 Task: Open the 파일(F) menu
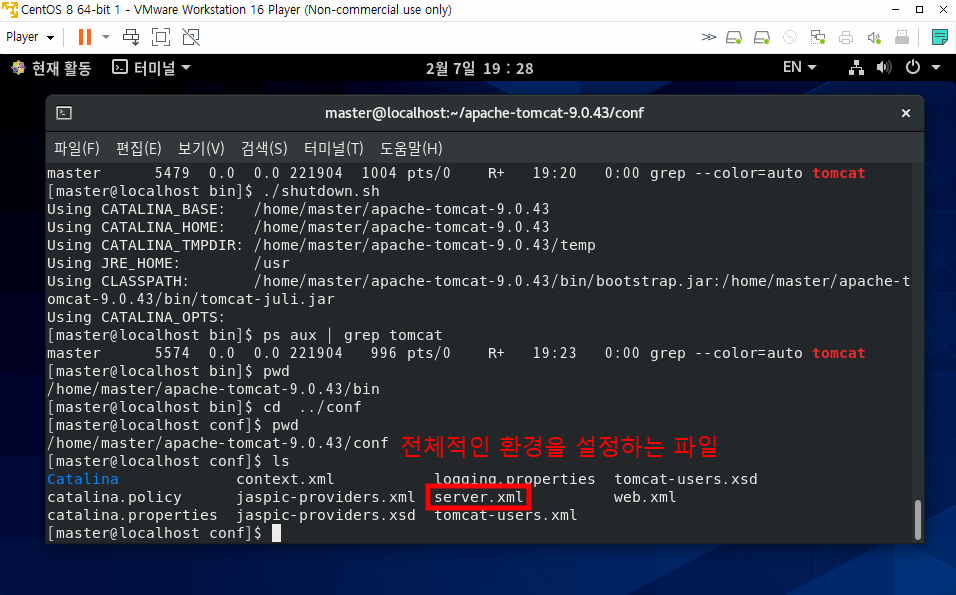tap(77, 148)
